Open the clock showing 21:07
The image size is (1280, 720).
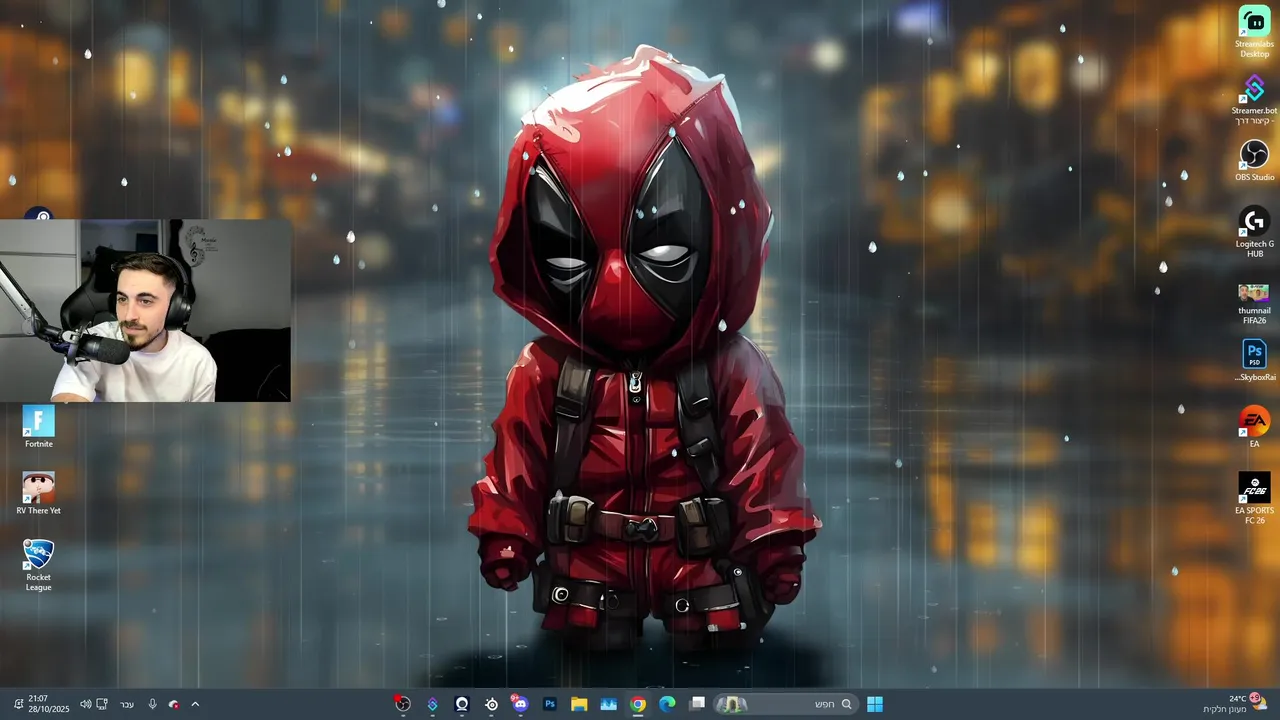(x=49, y=704)
